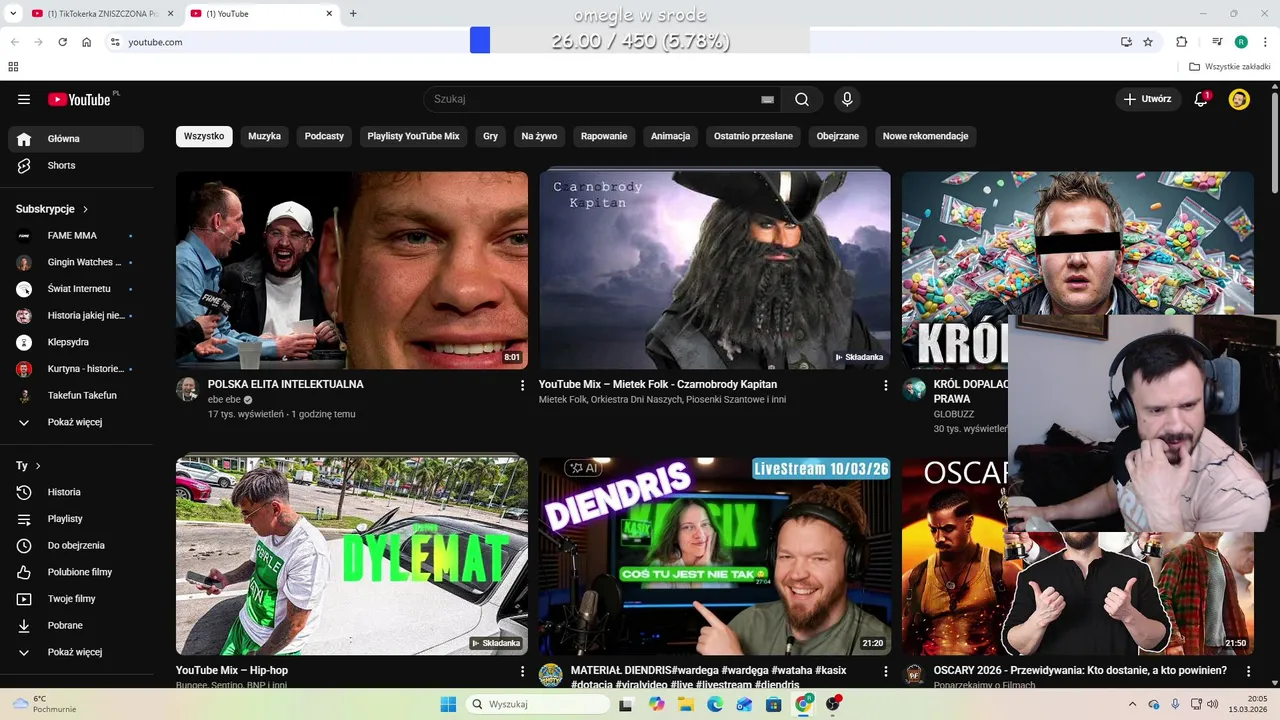The width and height of the screenshot is (1280, 720).
Task: Select the Animacja filter chip
Action: coord(671,136)
